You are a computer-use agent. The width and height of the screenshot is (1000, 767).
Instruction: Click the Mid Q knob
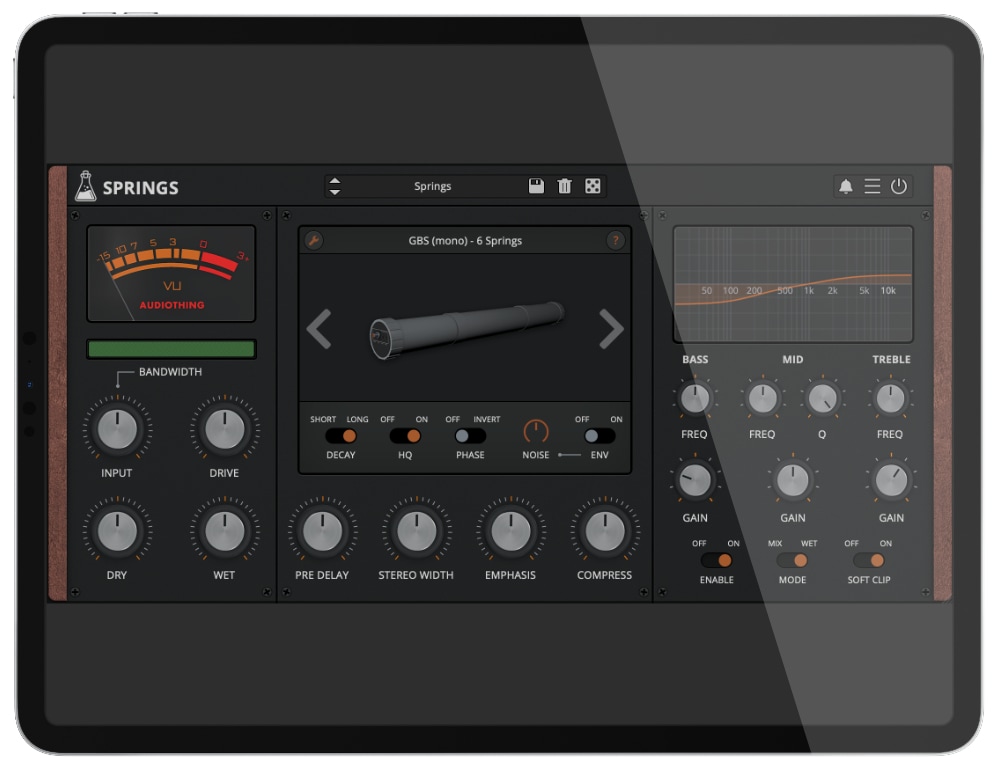point(822,398)
